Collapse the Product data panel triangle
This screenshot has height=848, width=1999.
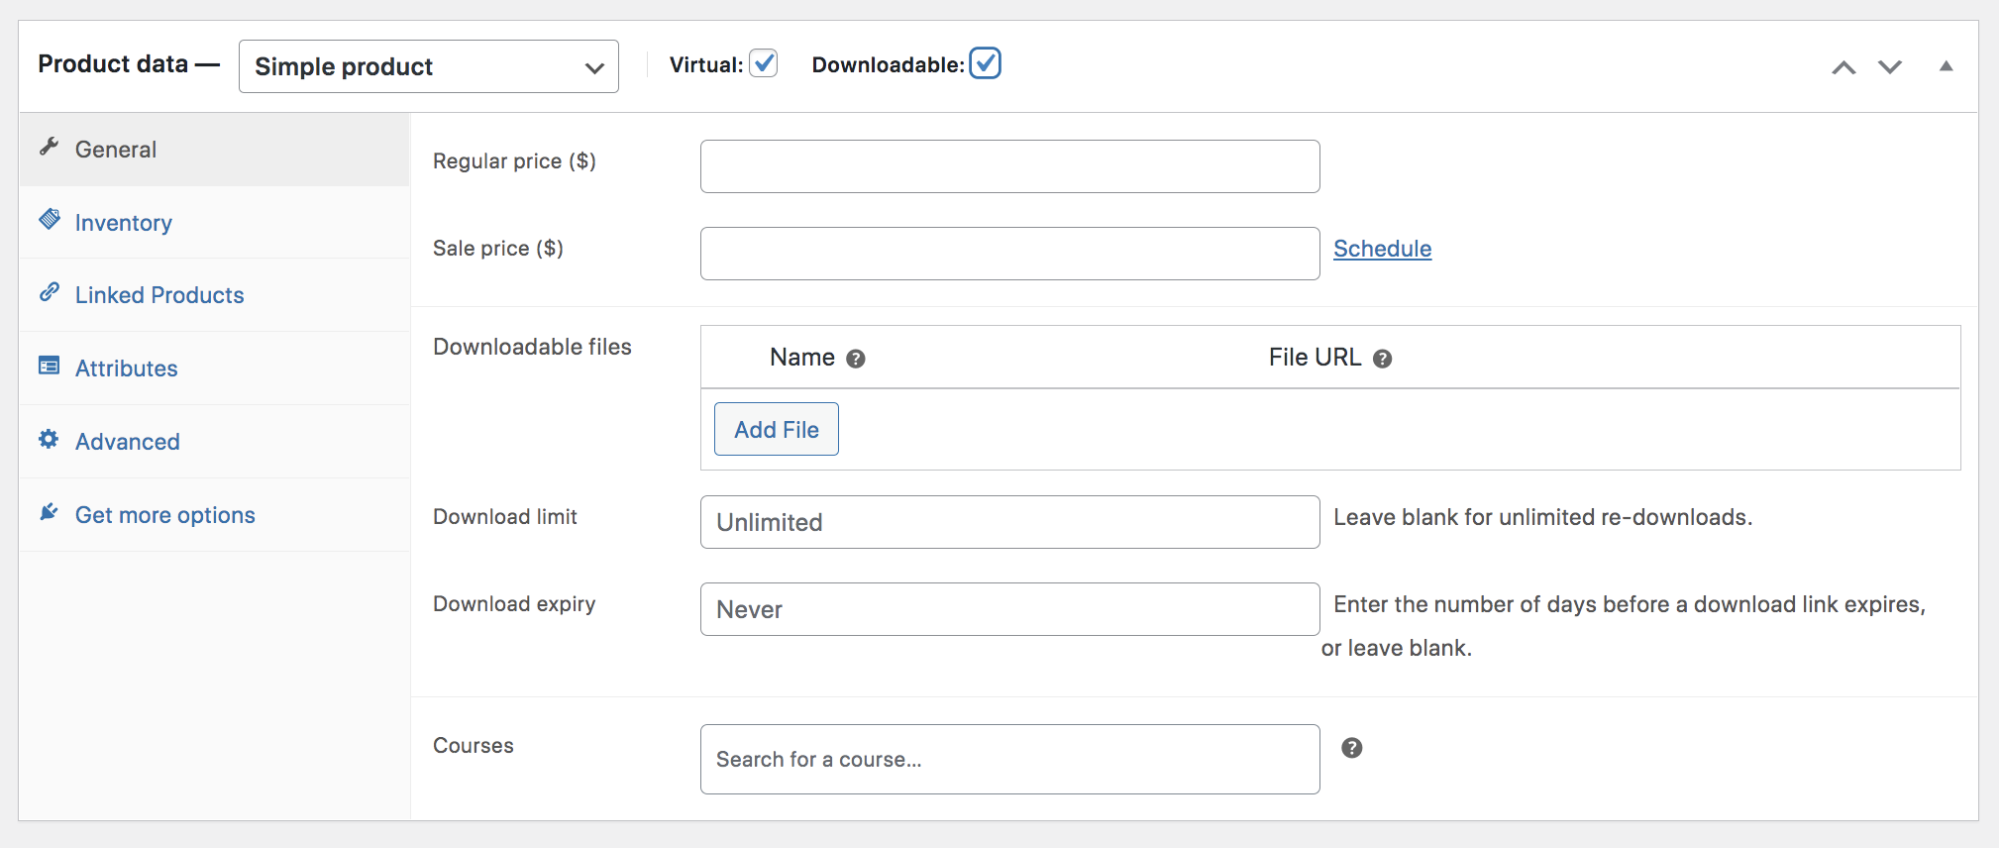tap(1946, 66)
